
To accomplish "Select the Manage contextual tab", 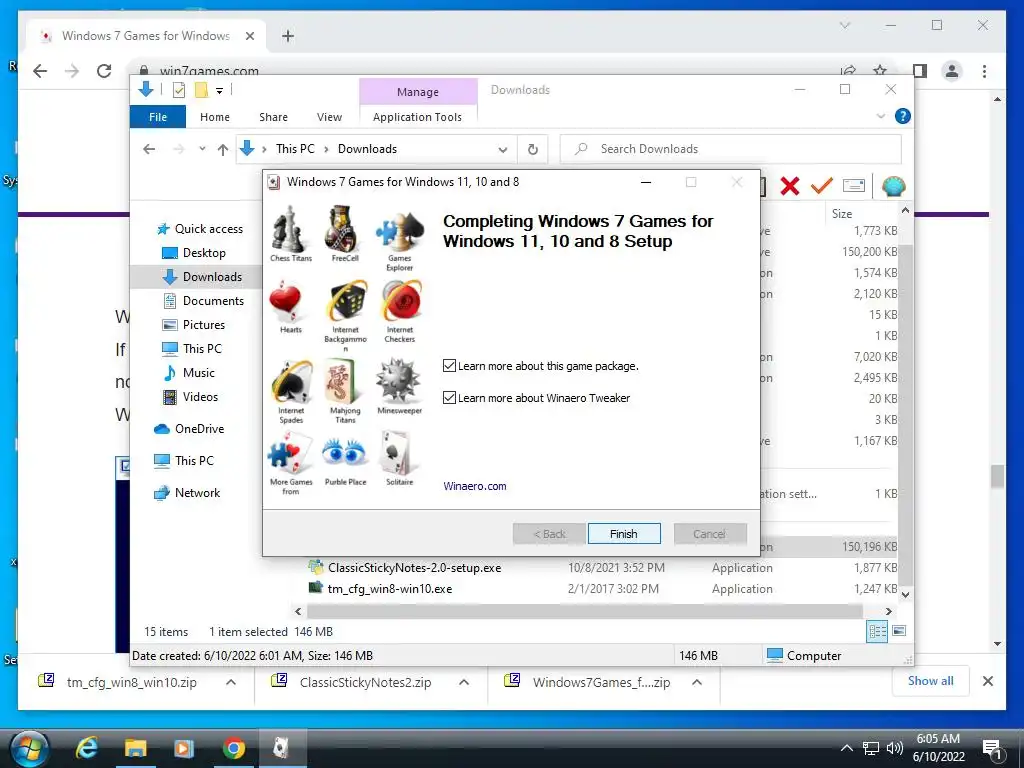I will [x=418, y=92].
